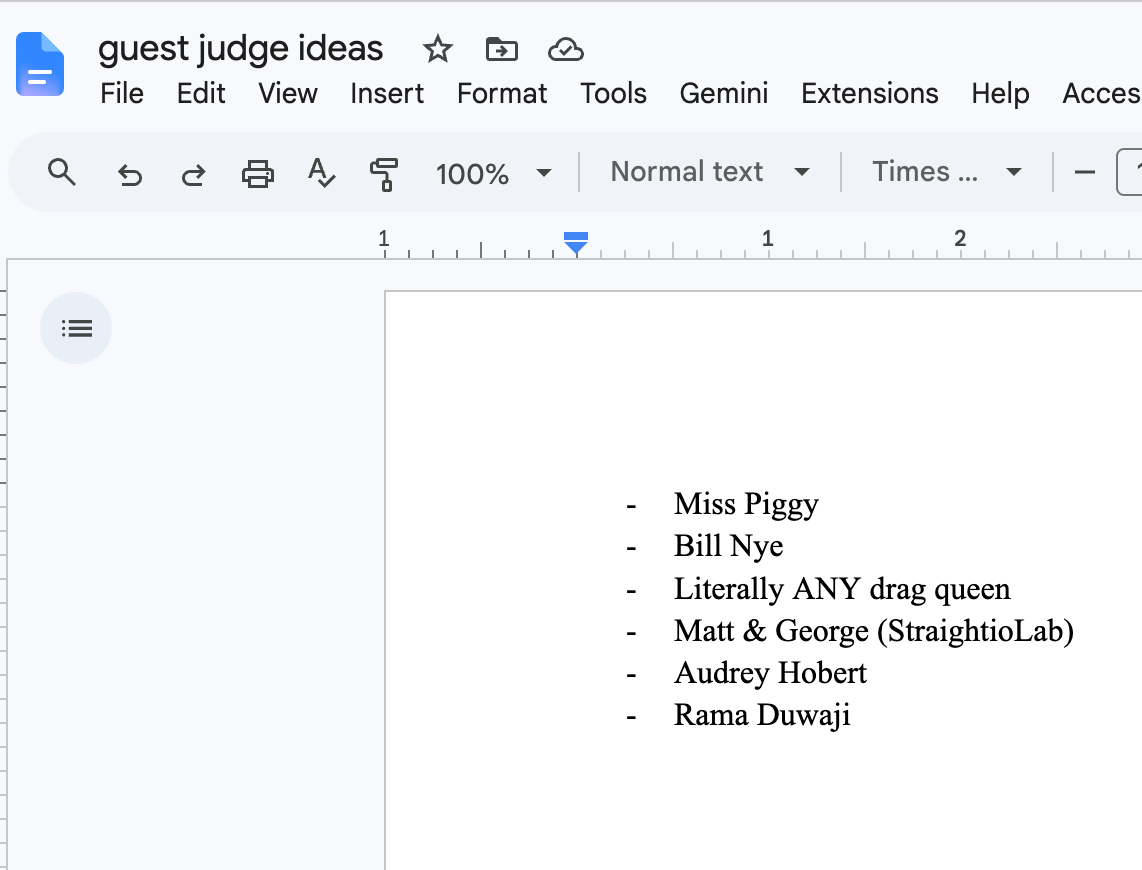Image resolution: width=1142 pixels, height=870 pixels.
Task: Open the Edit menu
Action: [201, 94]
